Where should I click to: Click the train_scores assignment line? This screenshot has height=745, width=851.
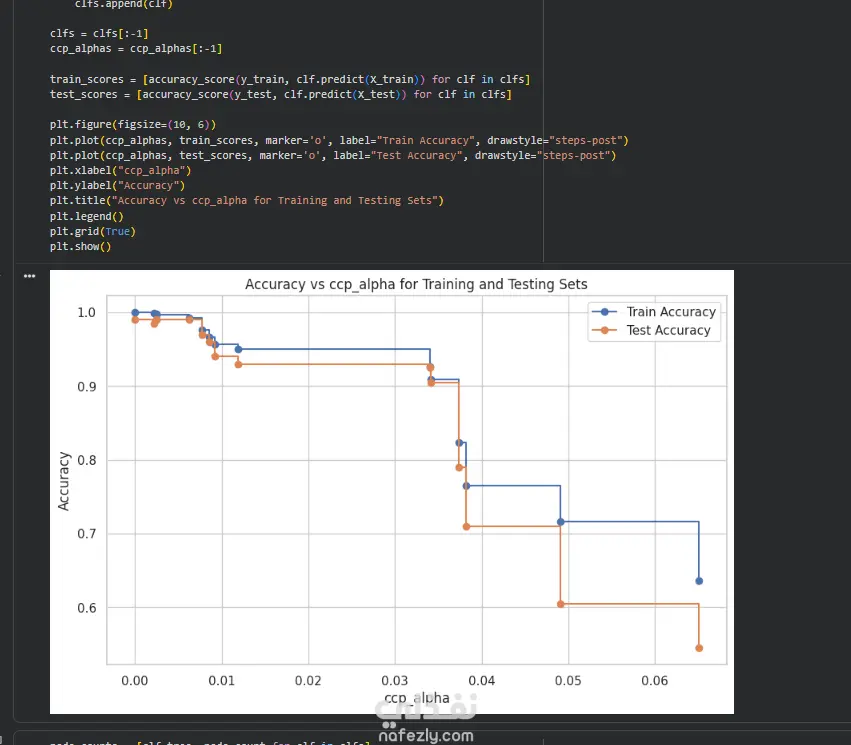tap(290, 79)
